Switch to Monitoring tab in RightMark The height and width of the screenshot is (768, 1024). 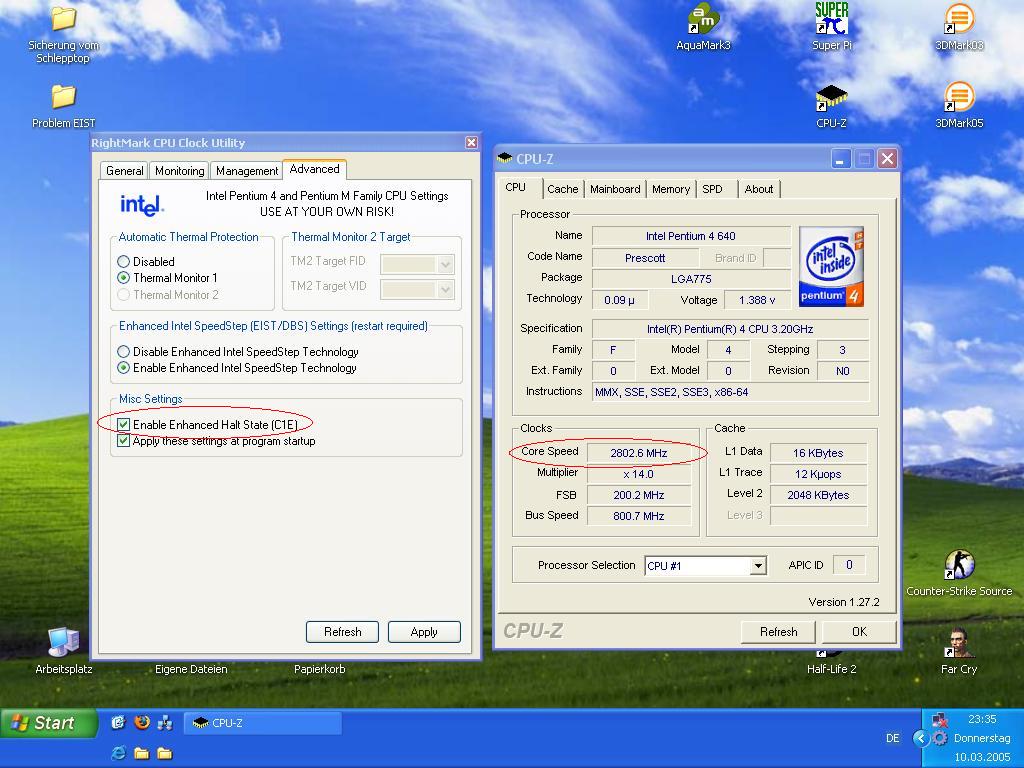(180, 170)
